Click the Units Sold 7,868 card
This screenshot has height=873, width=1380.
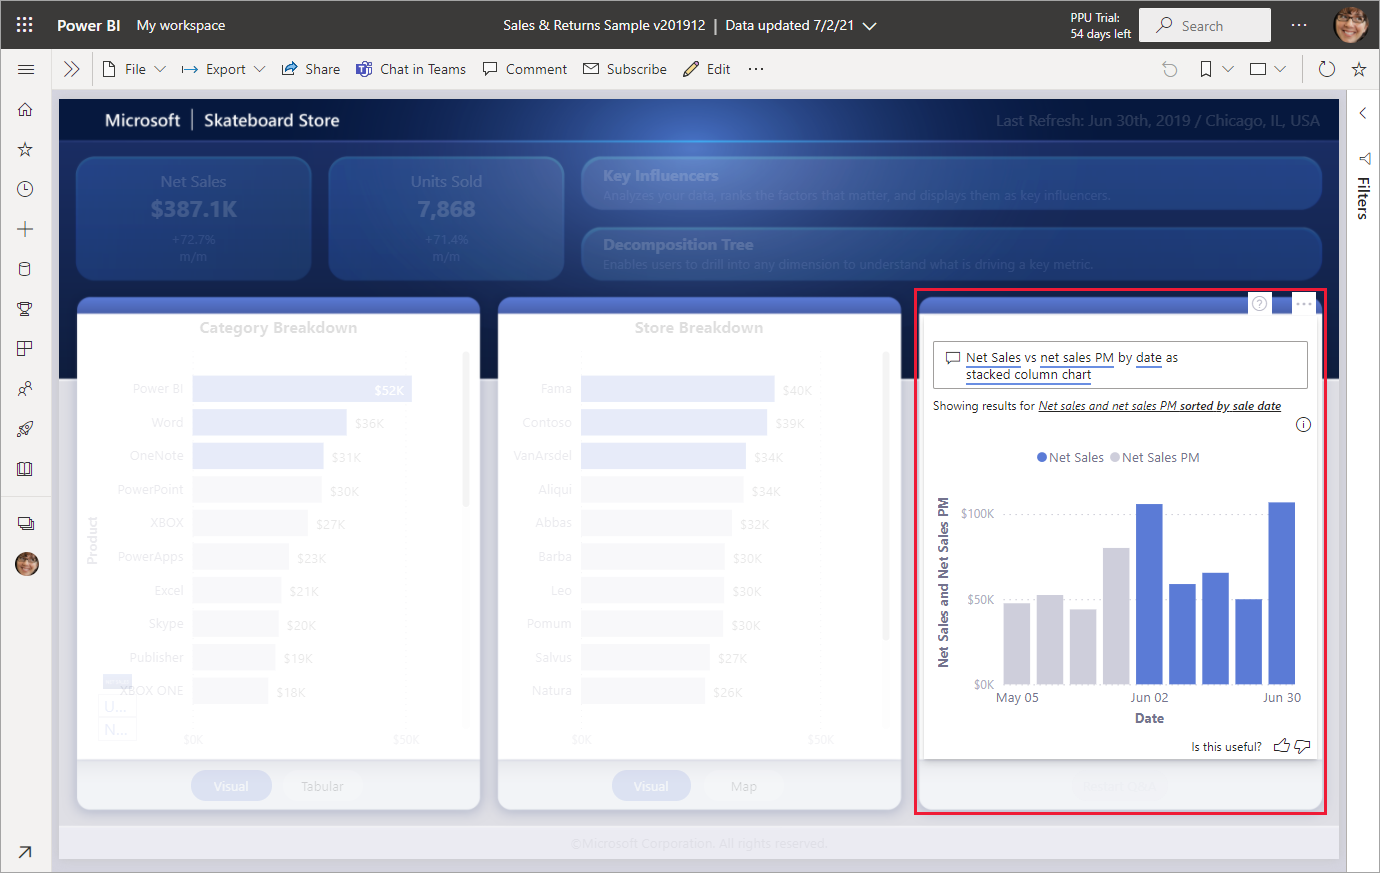click(x=446, y=218)
